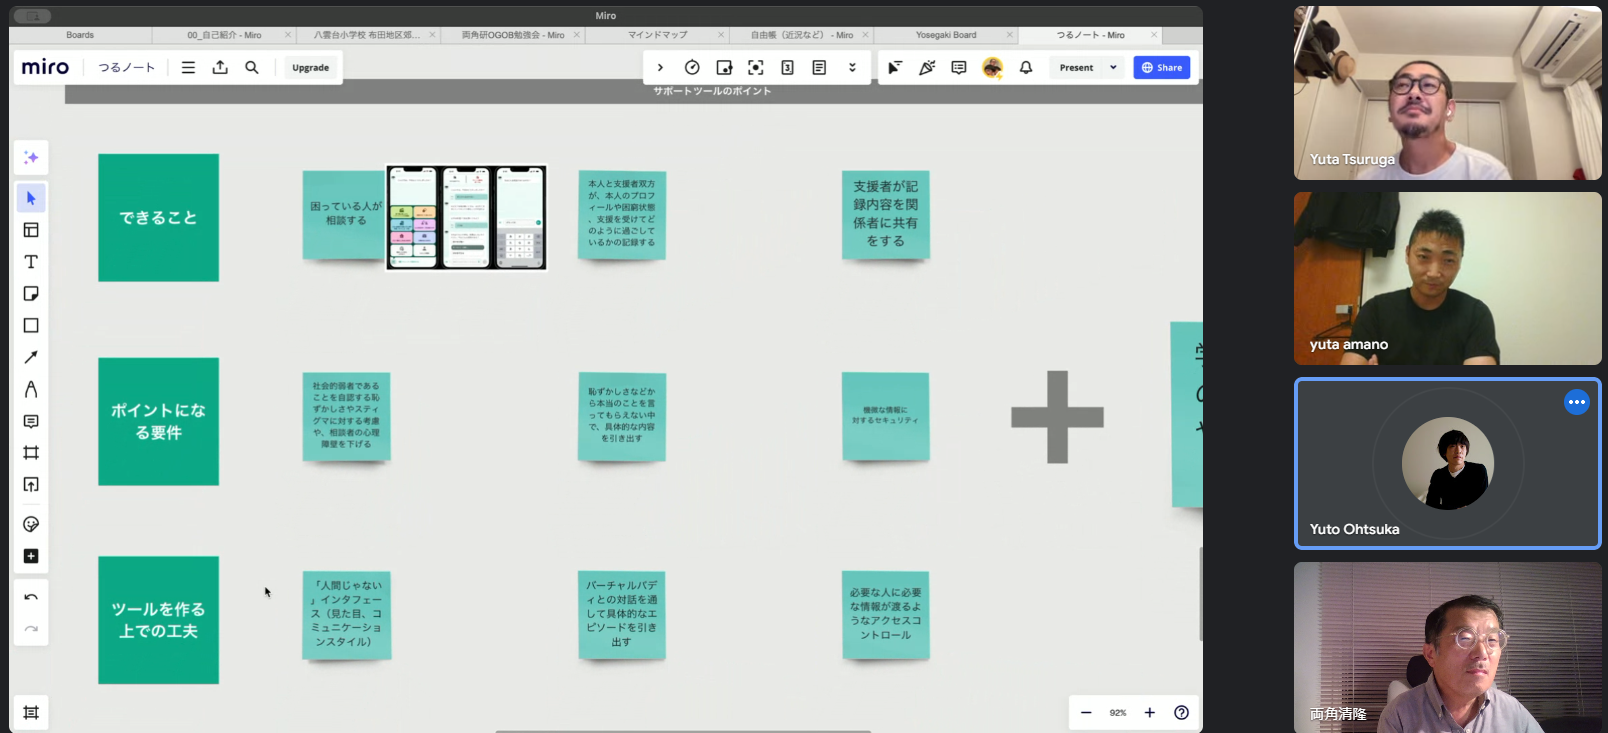Image resolution: width=1608 pixels, height=733 pixels.
Task: Select the Connection line arrow tool
Action: click(x=31, y=357)
